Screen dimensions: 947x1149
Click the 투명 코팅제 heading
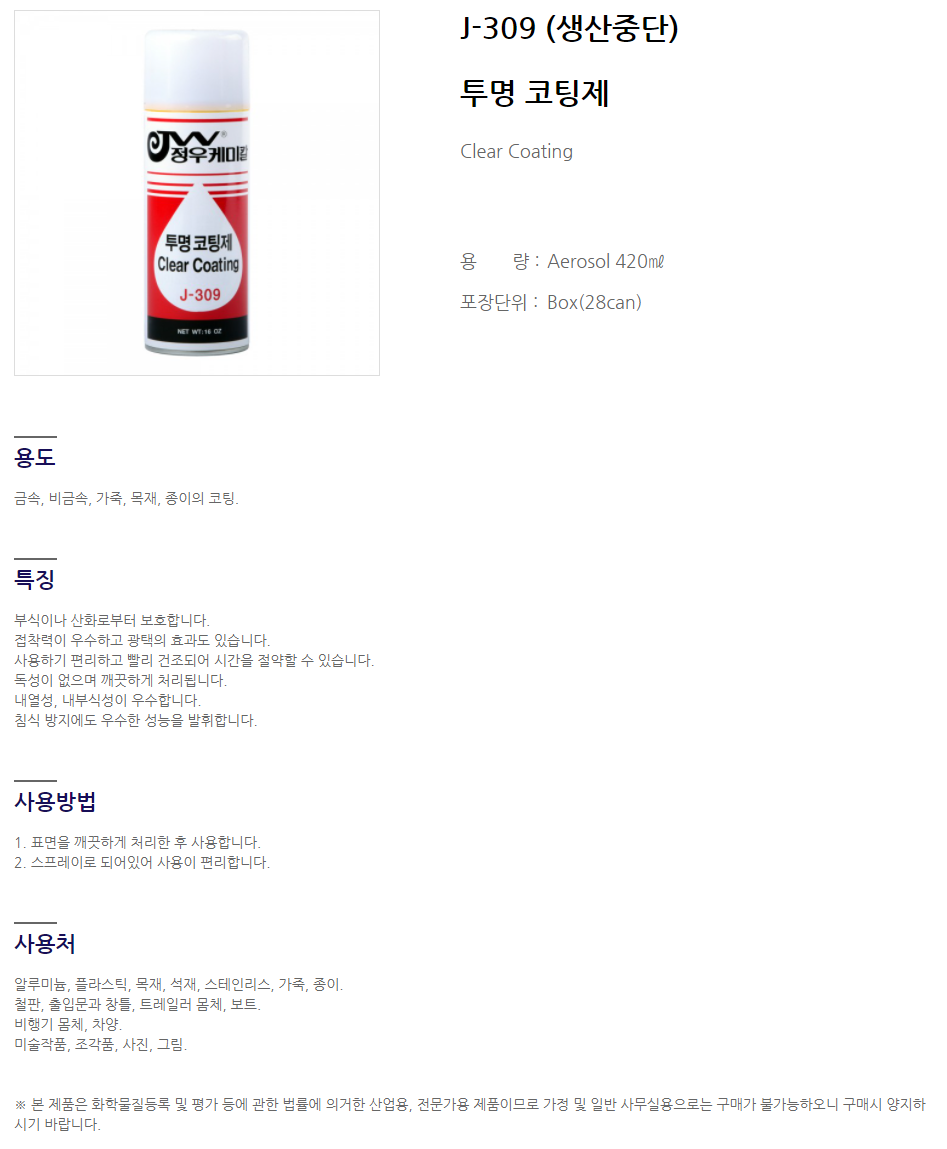coord(534,93)
